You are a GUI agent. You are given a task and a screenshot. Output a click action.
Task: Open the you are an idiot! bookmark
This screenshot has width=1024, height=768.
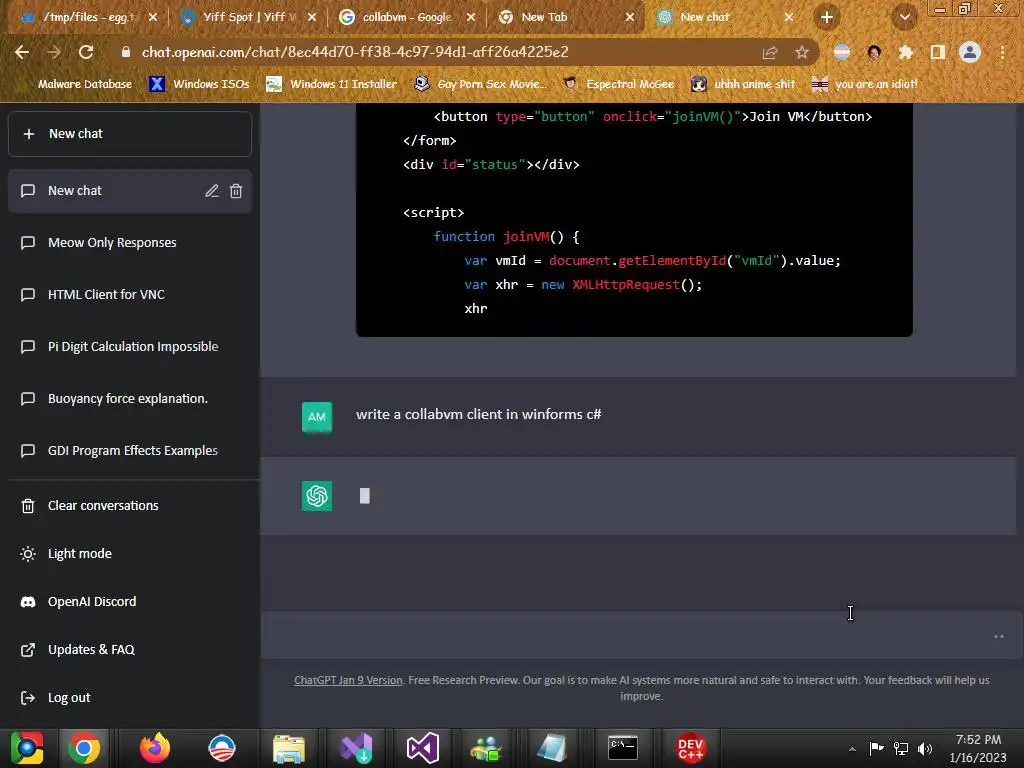[864, 84]
